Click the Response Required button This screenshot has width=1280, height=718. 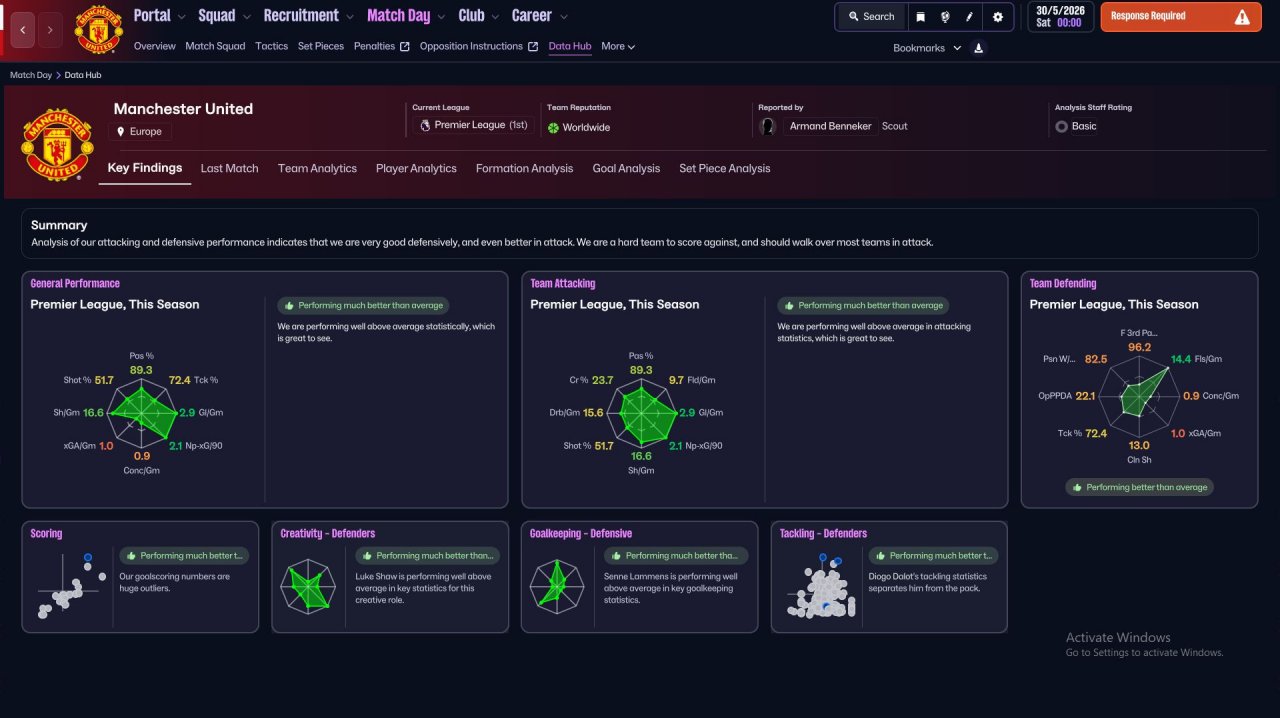[x=1180, y=17]
